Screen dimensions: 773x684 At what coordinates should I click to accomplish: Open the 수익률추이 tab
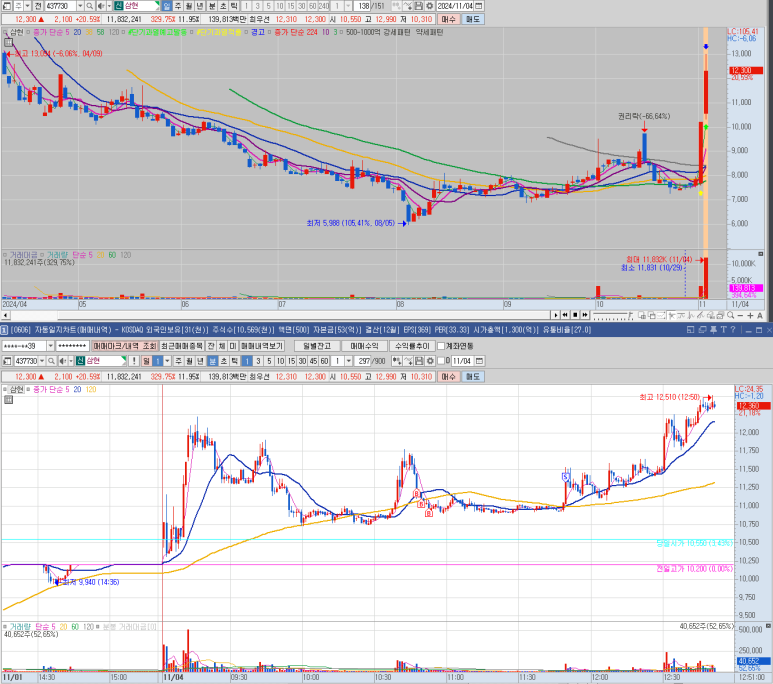(x=412, y=346)
